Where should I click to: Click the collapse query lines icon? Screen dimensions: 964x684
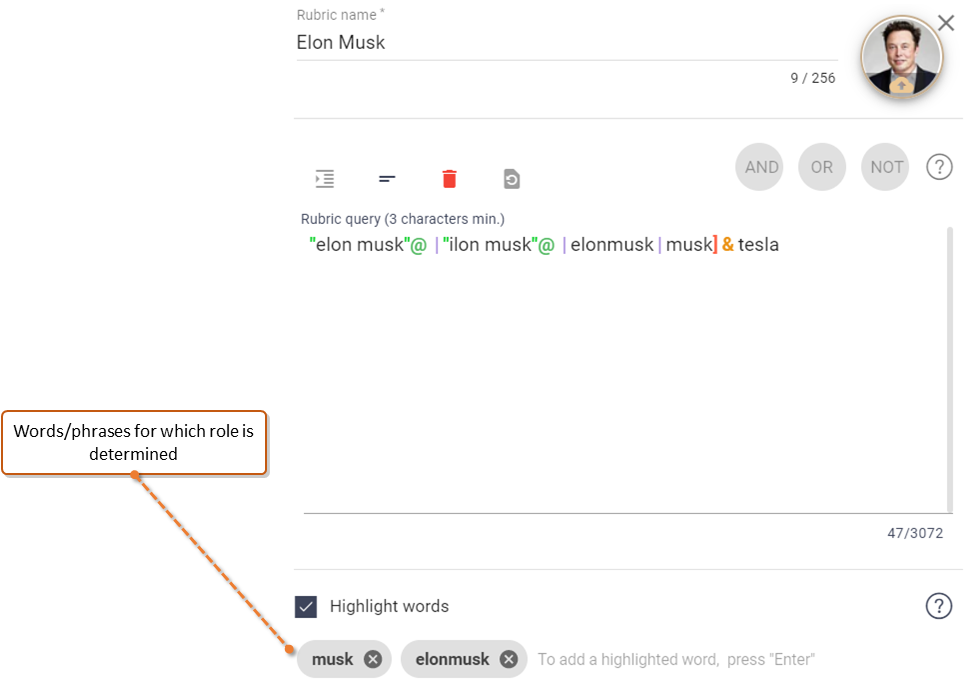click(387, 179)
